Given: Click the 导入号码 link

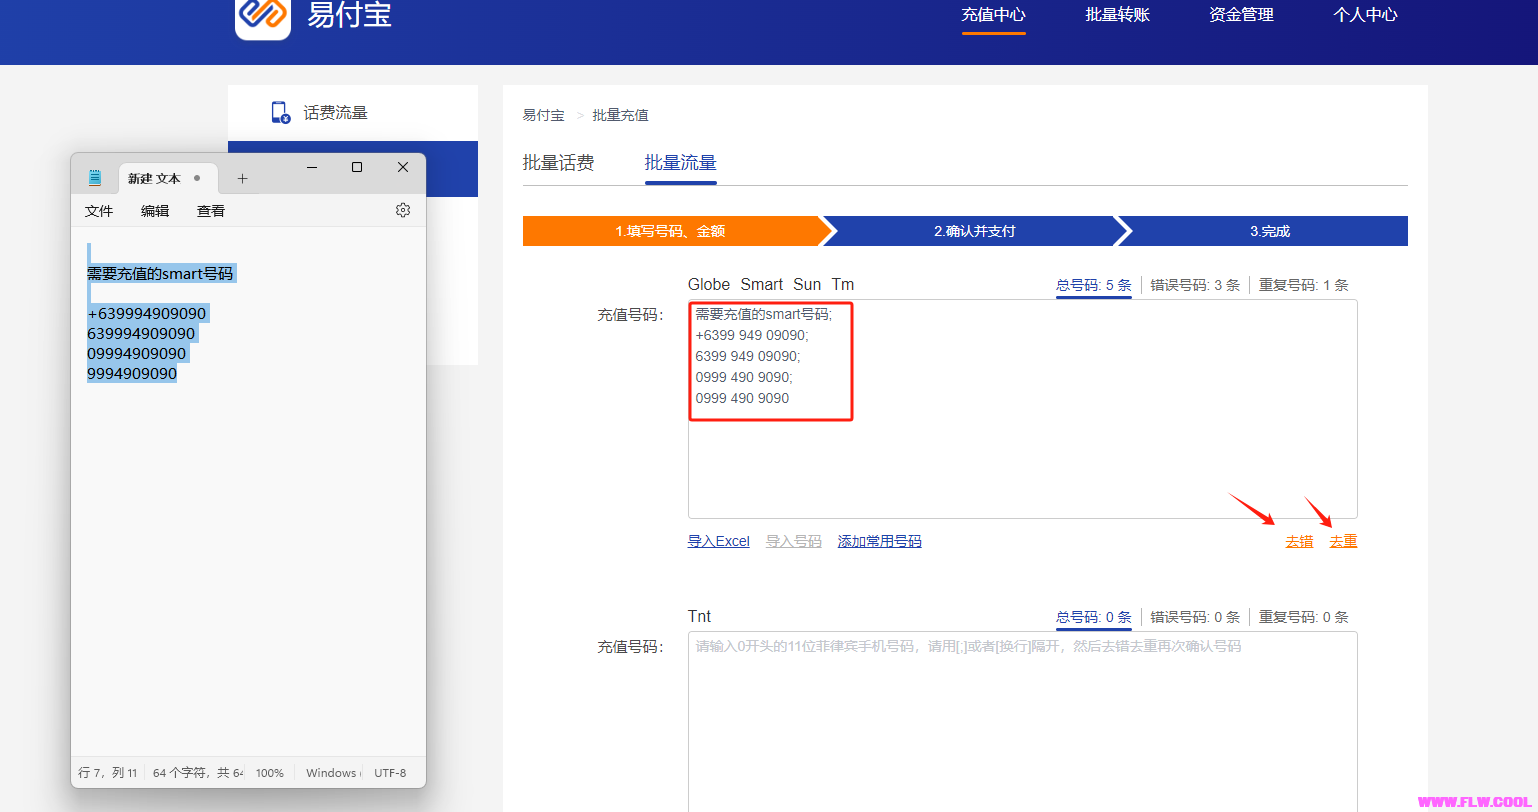Looking at the screenshot, I should click(x=794, y=541).
